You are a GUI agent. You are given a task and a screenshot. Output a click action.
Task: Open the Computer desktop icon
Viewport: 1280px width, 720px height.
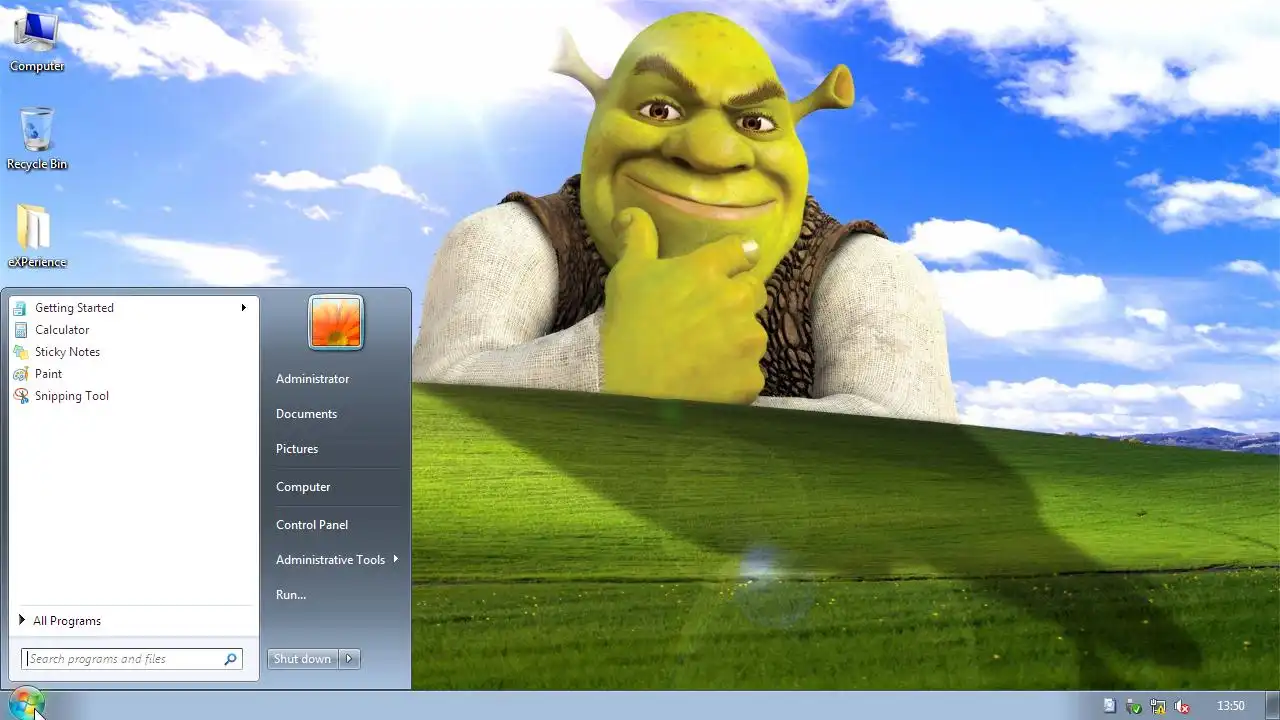tap(36, 40)
